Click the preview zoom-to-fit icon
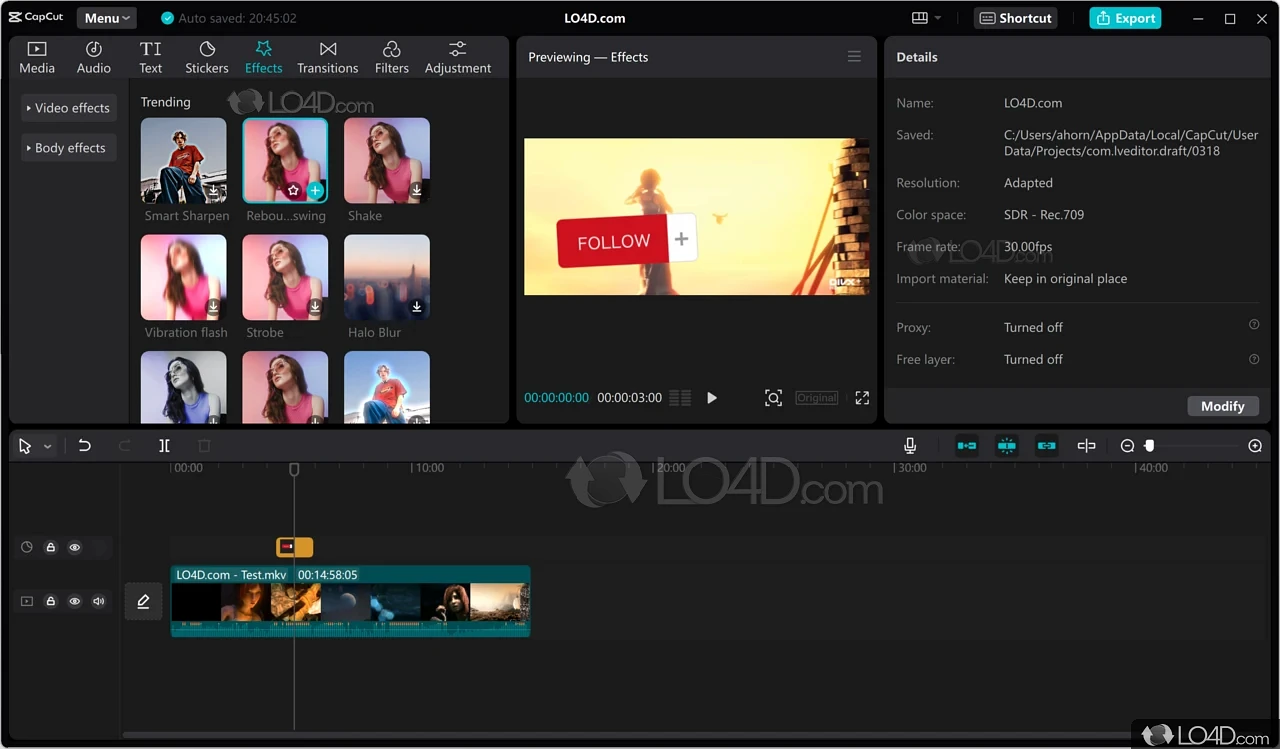Image resolution: width=1280 pixels, height=749 pixels. pyautogui.click(x=773, y=398)
